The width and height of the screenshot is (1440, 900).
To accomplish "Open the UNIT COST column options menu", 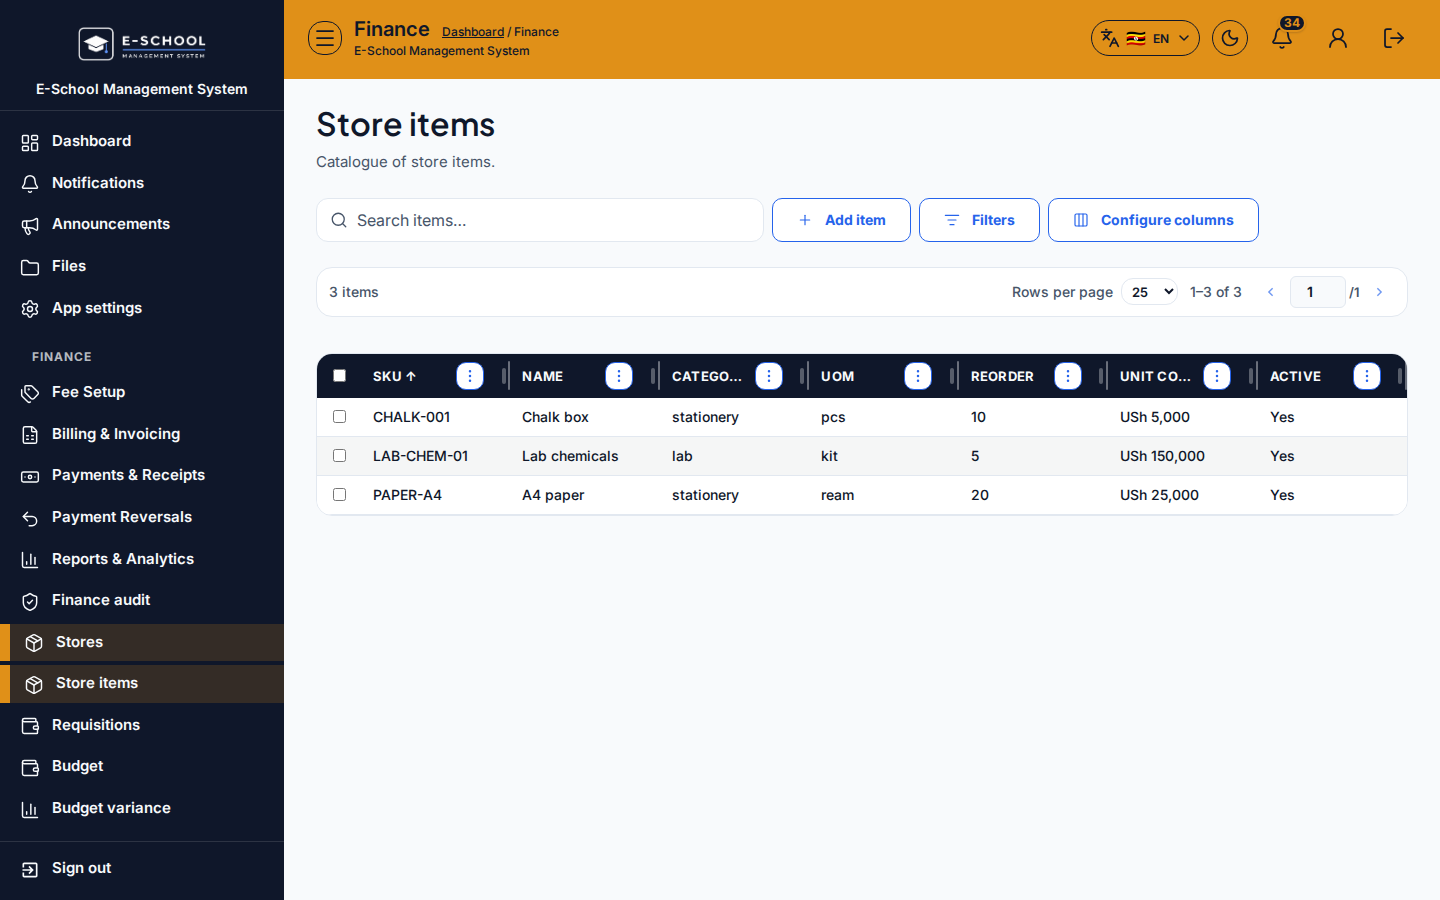I will click(1217, 376).
